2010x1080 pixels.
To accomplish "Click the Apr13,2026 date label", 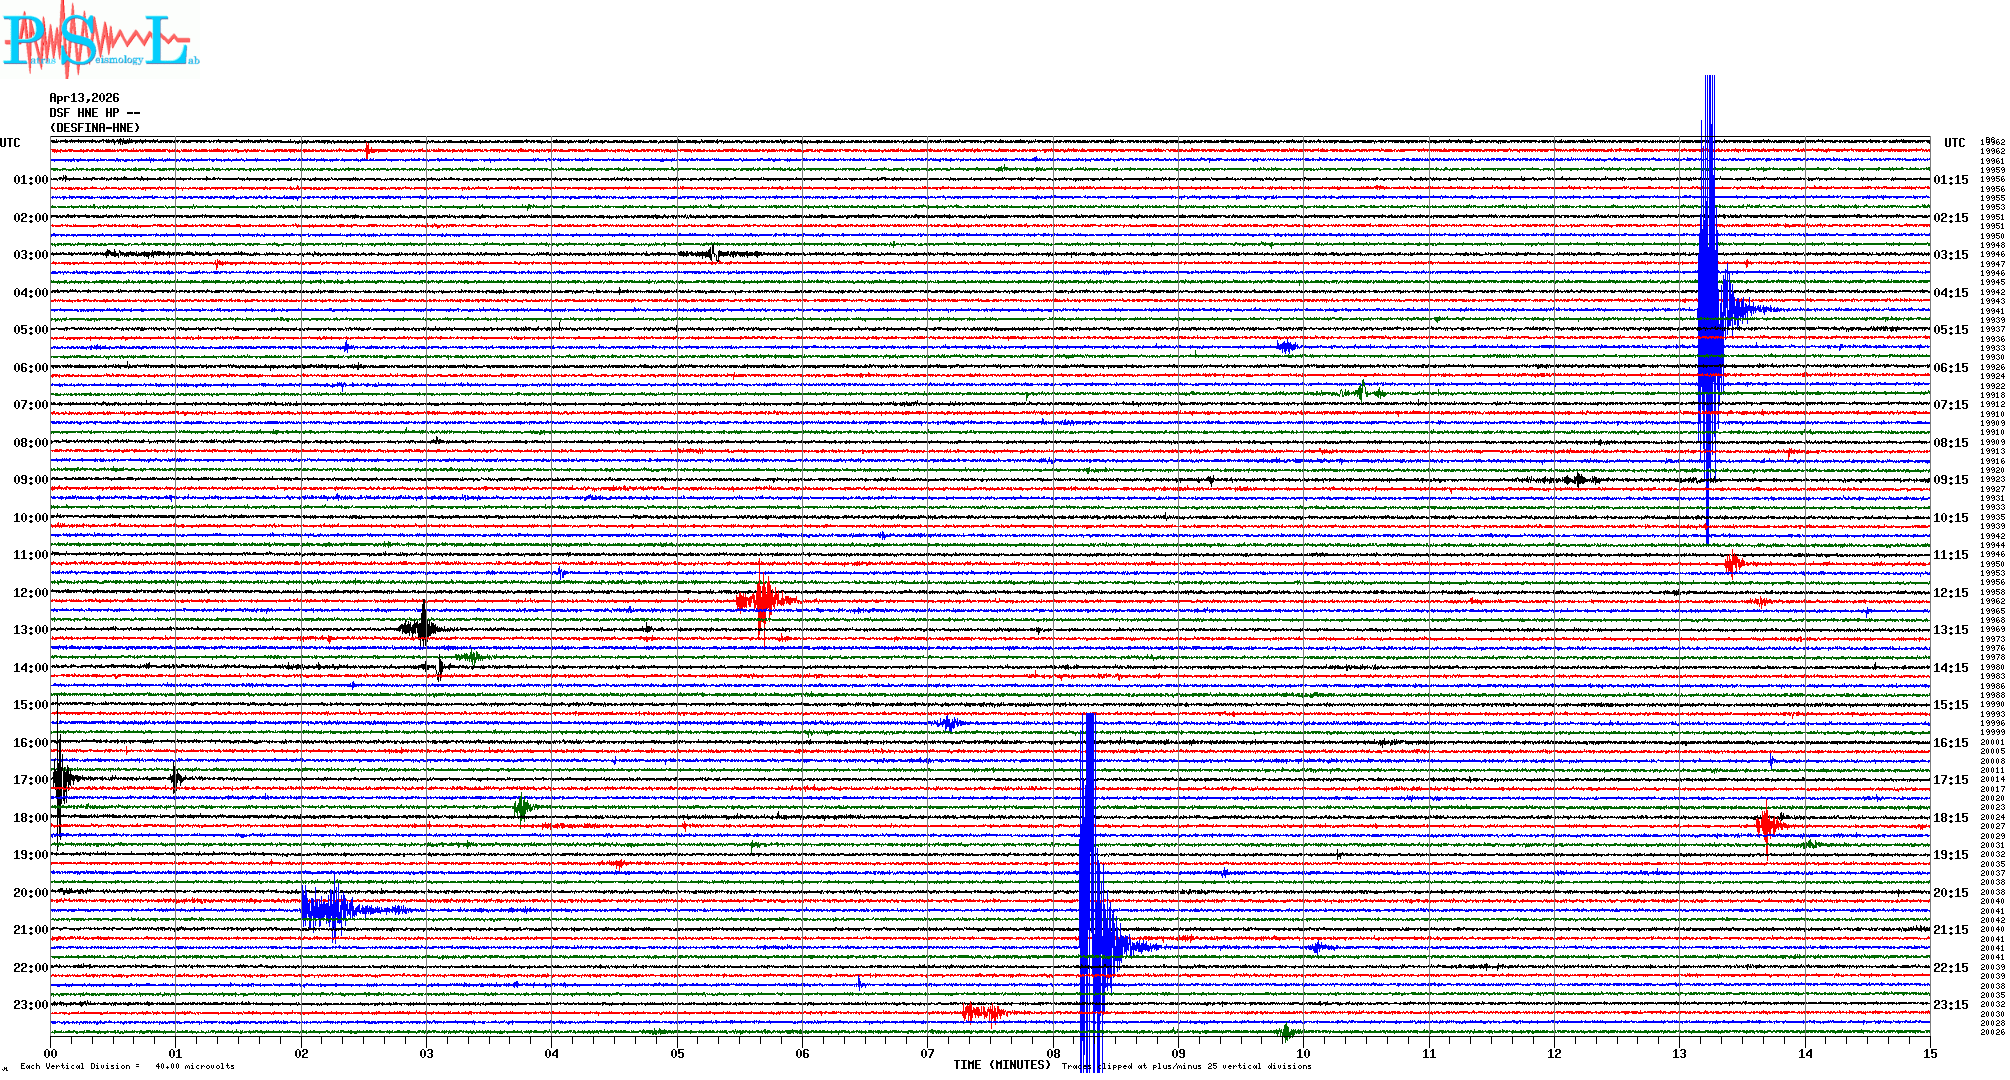I will pos(84,98).
